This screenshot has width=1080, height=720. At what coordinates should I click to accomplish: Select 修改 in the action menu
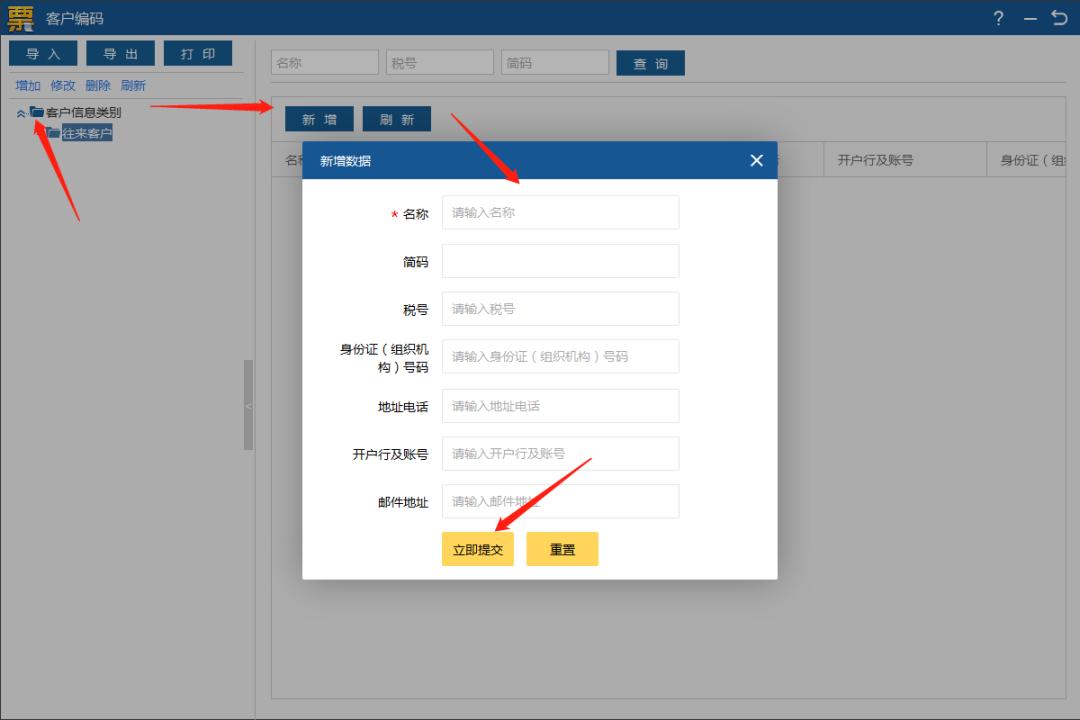click(62, 85)
